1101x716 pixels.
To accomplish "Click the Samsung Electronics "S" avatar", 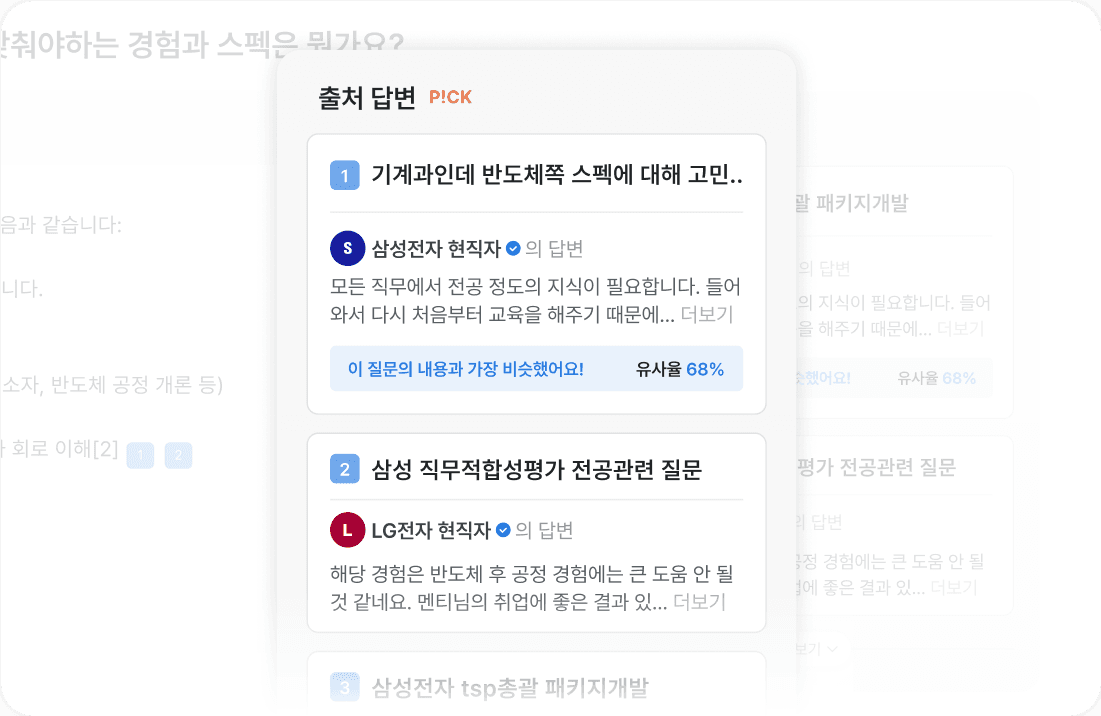I will [347, 248].
